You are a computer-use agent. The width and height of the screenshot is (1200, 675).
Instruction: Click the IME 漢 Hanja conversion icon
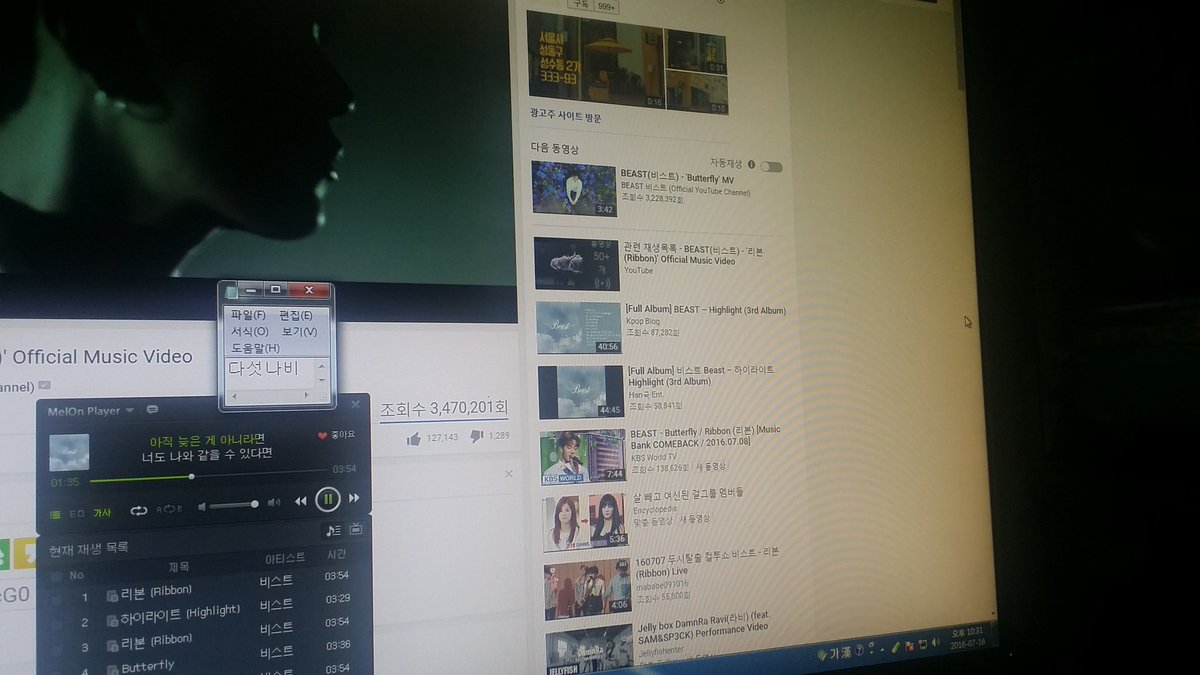pyautogui.click(x=848, y=652)
